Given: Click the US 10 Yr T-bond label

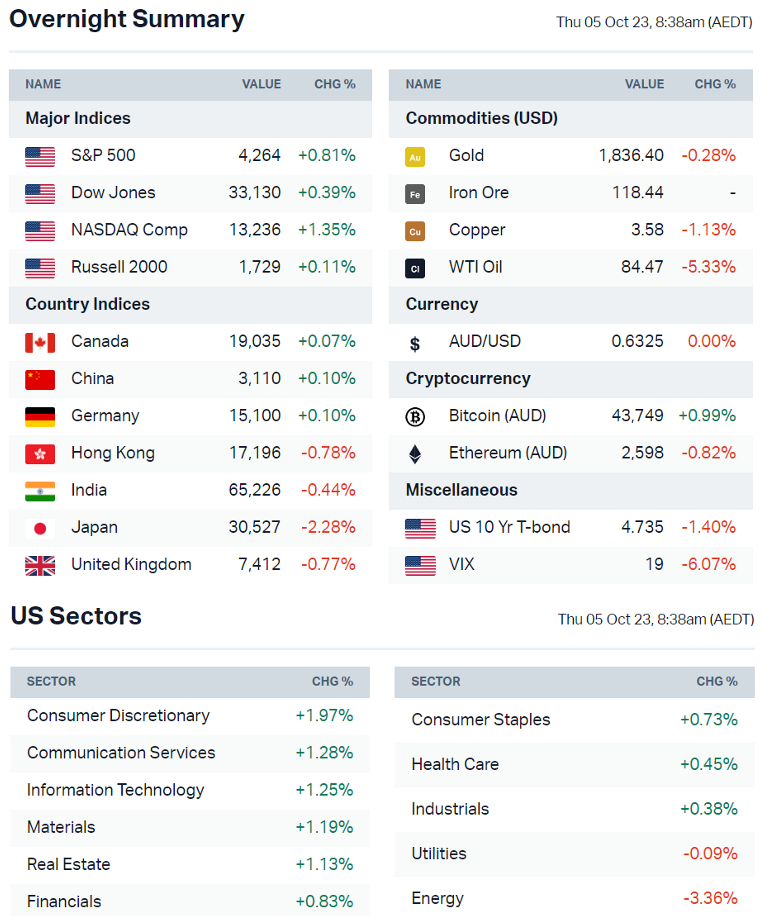Looking at the screenshot, I should click(x=509, y=527).
